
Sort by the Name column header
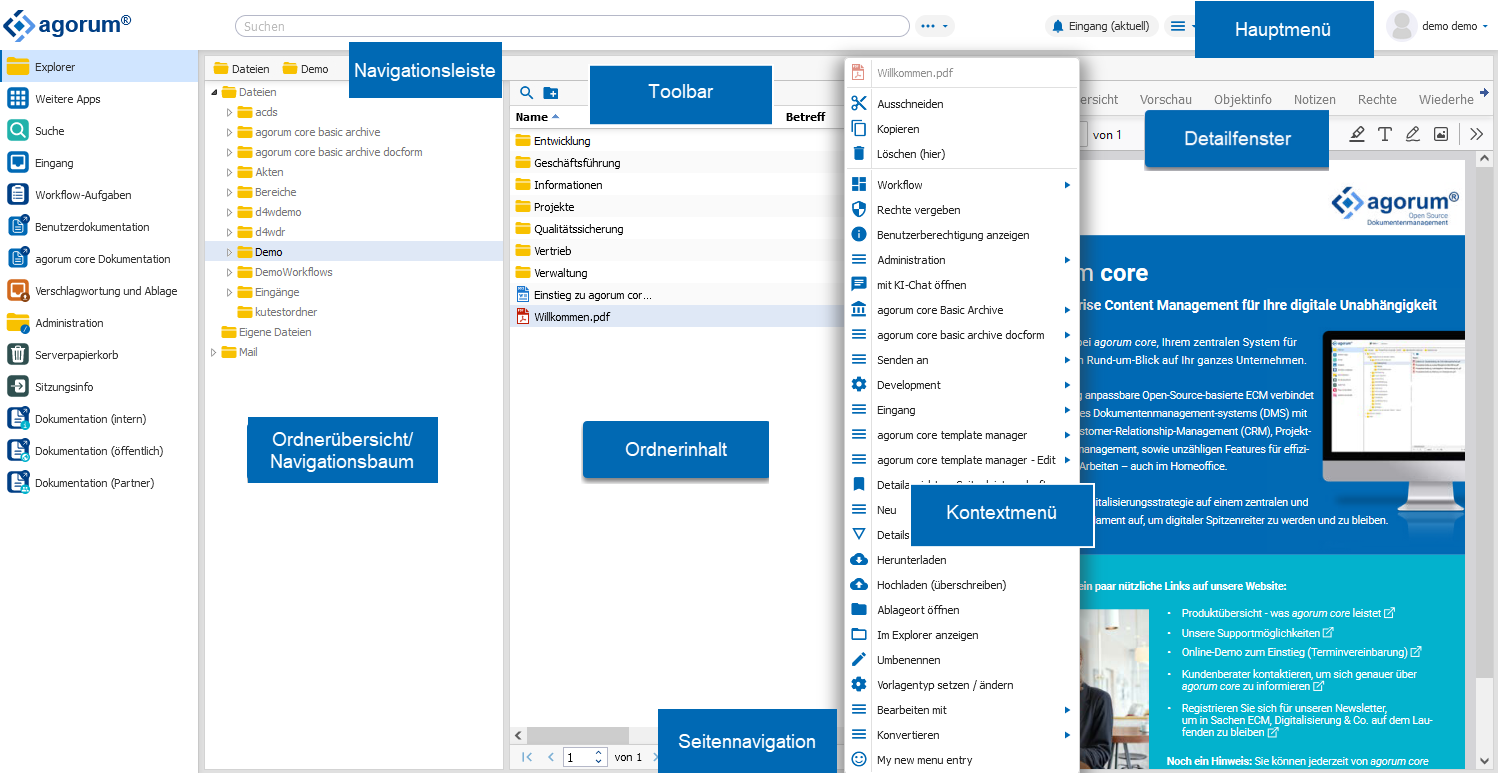pos(537,117)
